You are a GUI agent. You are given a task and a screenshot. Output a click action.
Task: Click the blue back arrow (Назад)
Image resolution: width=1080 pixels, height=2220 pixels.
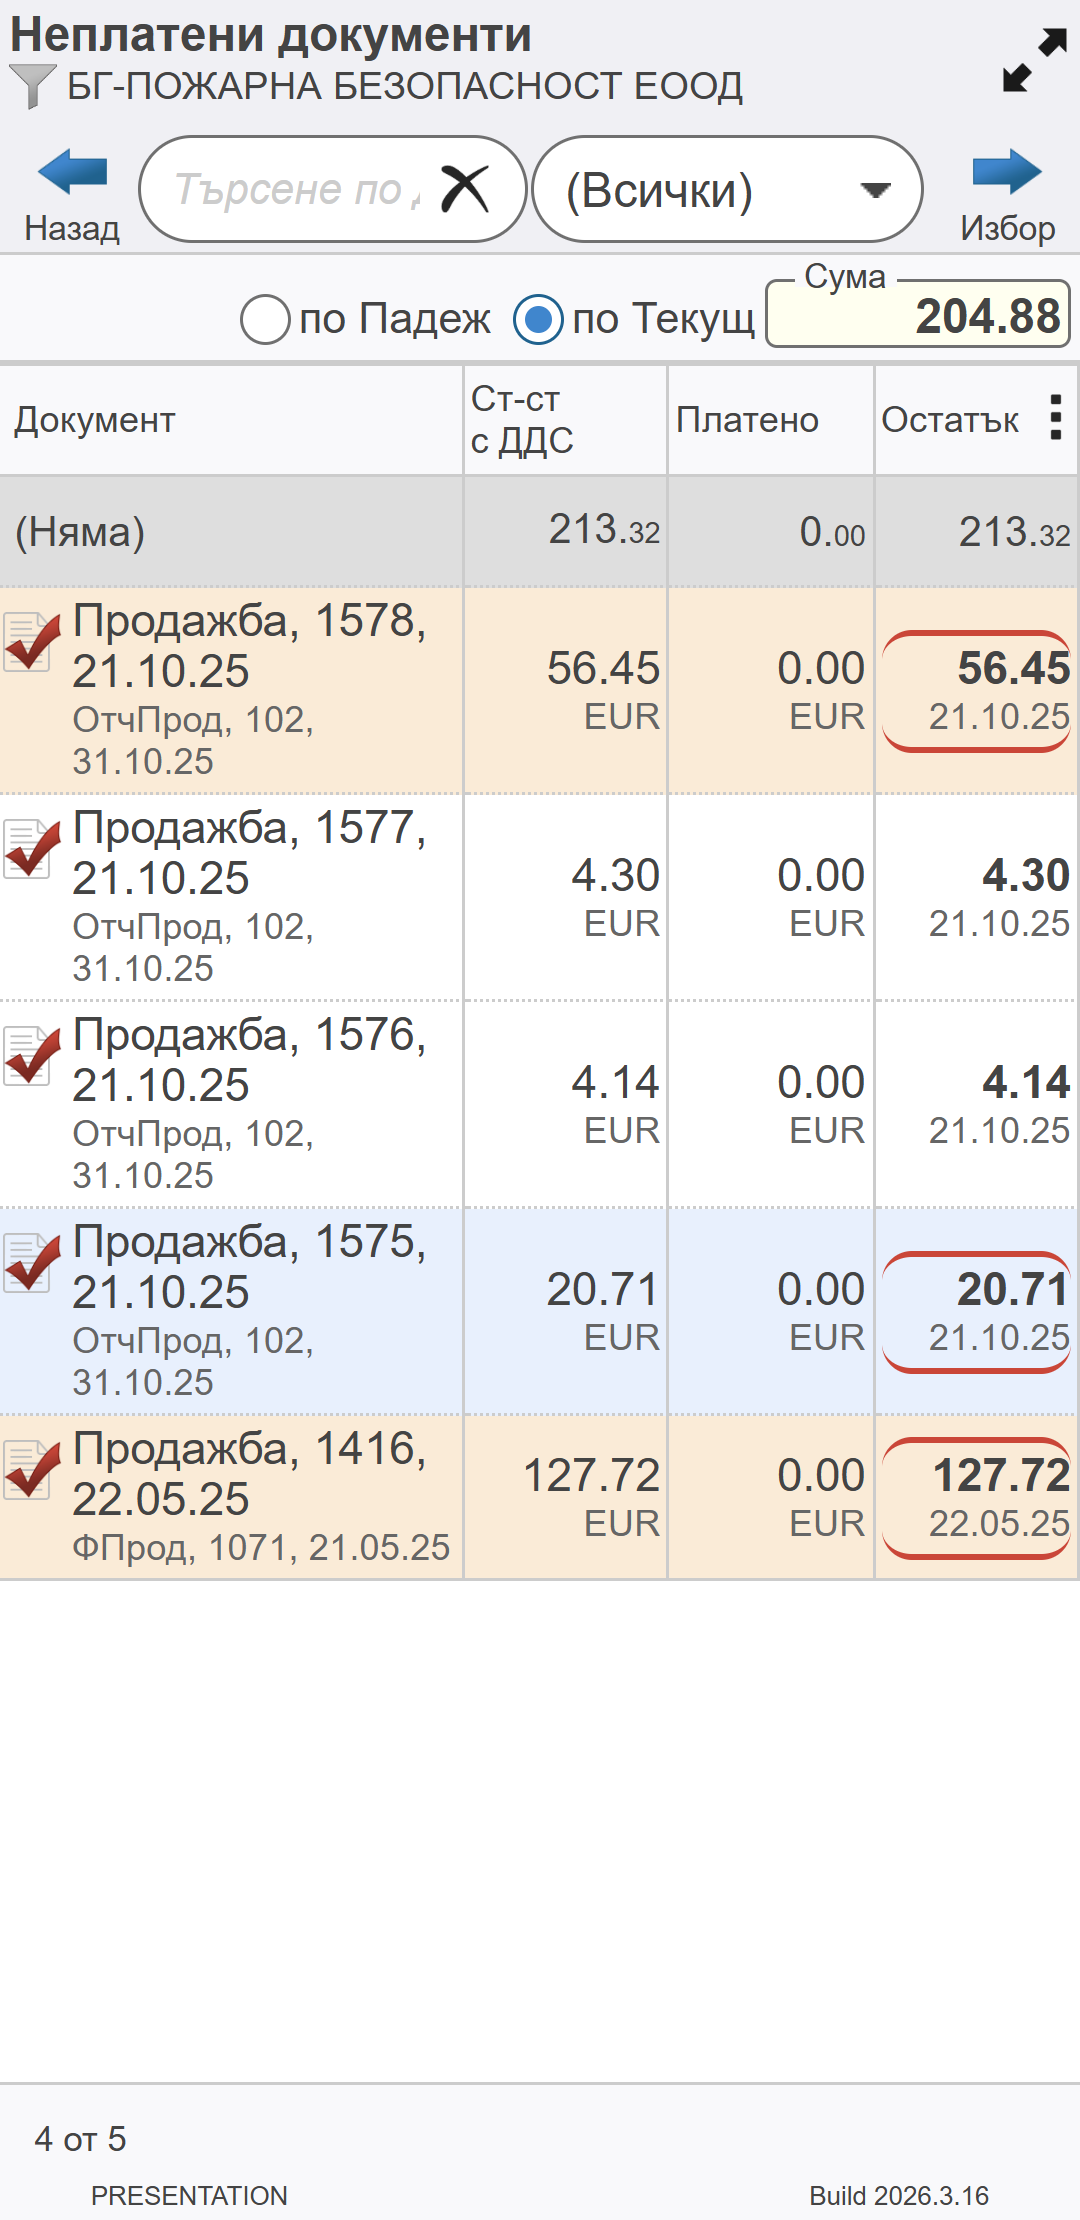point(72,174)
